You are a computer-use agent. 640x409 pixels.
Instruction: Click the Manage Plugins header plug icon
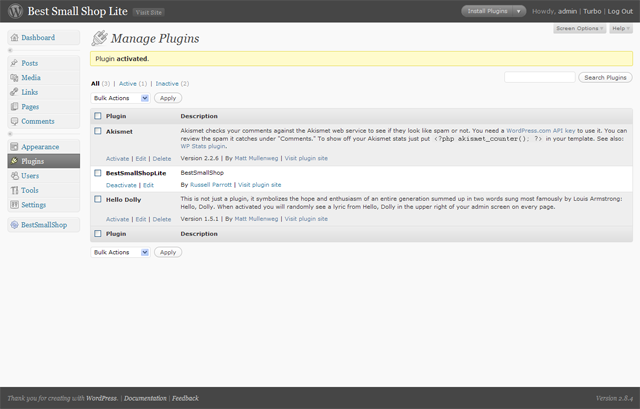point(99,38)
